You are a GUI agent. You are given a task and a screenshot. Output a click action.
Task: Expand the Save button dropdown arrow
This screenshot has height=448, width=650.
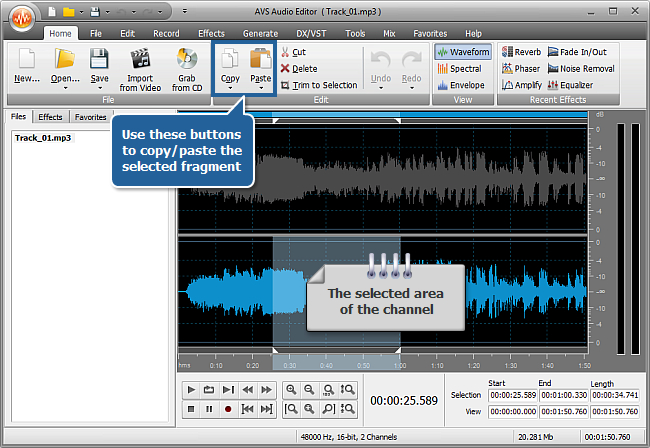[x=99, y=88]
